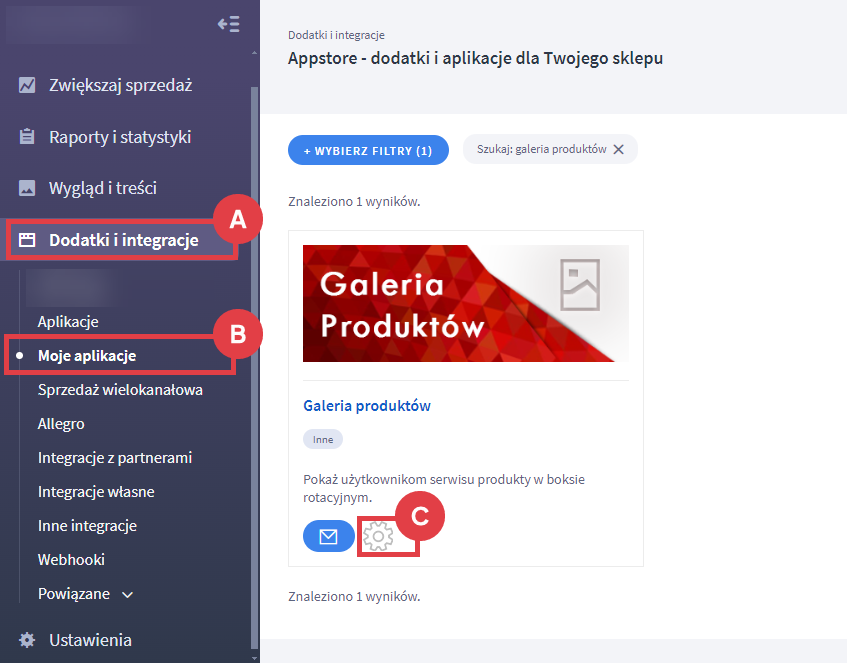Screen dimensions: 847x663
Task: Click the Galeria Produktów banner image
Action: click(465, 303)
